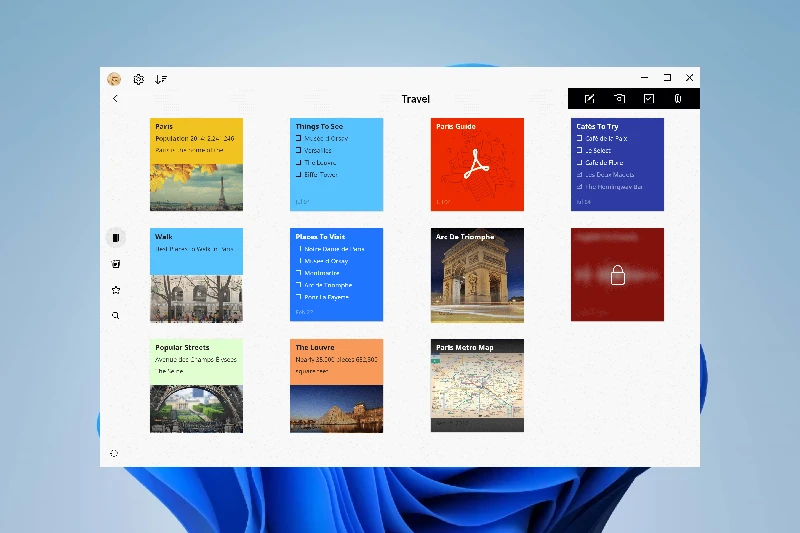
Task: Add a new photo note with camera icon
Action: [x=619, y=98]
